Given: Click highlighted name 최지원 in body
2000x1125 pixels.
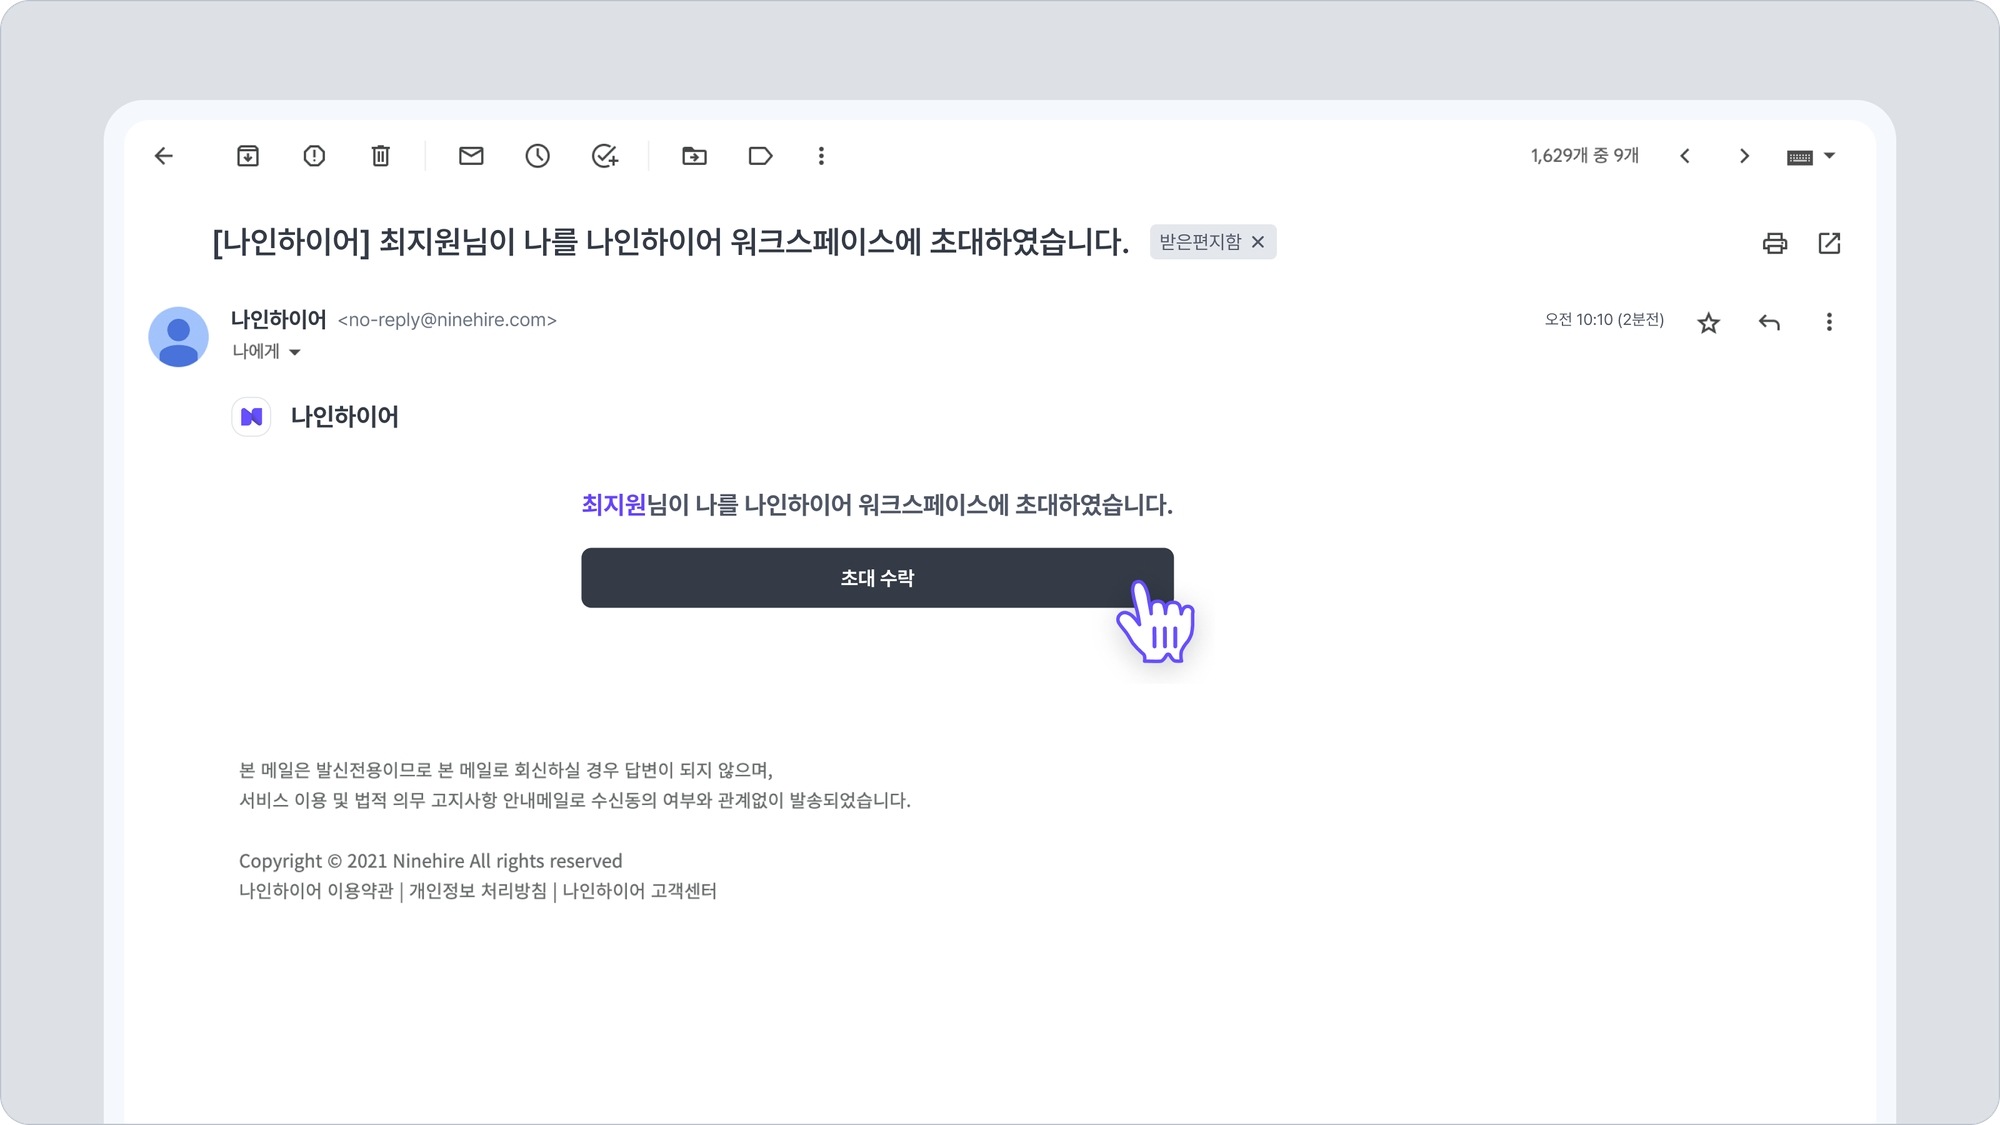Looking at the screenshot, I should pos(614,505).
